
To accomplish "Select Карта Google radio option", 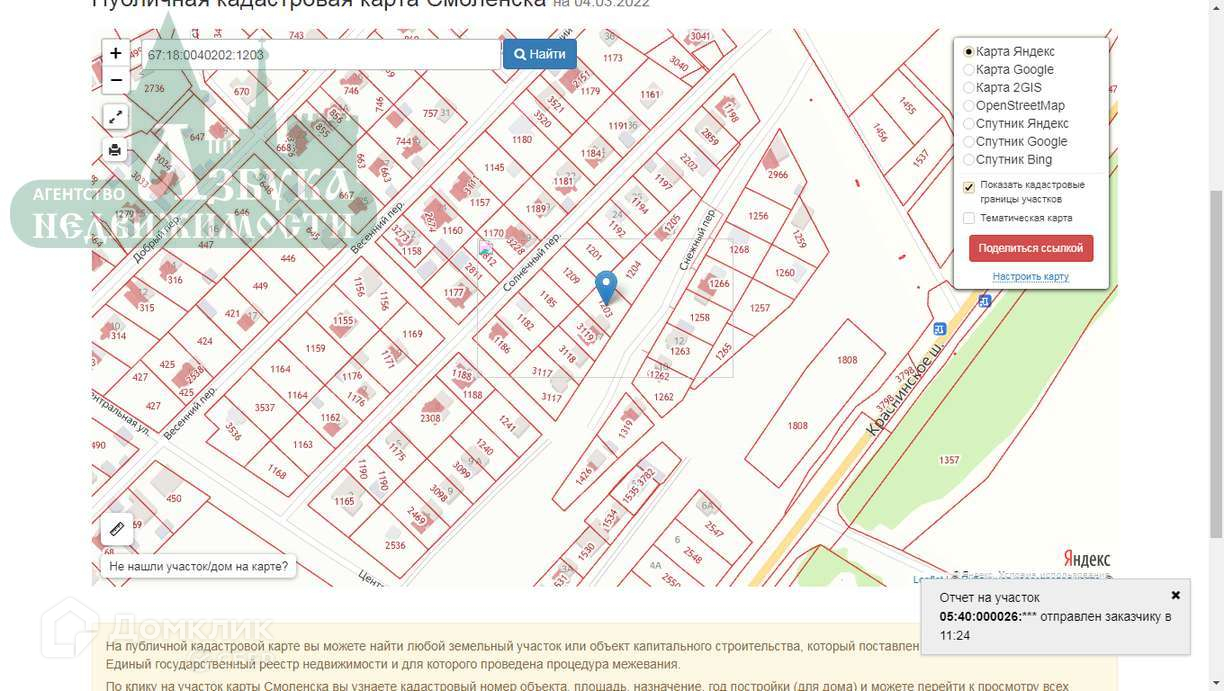I will click(x=1008, y=70).
